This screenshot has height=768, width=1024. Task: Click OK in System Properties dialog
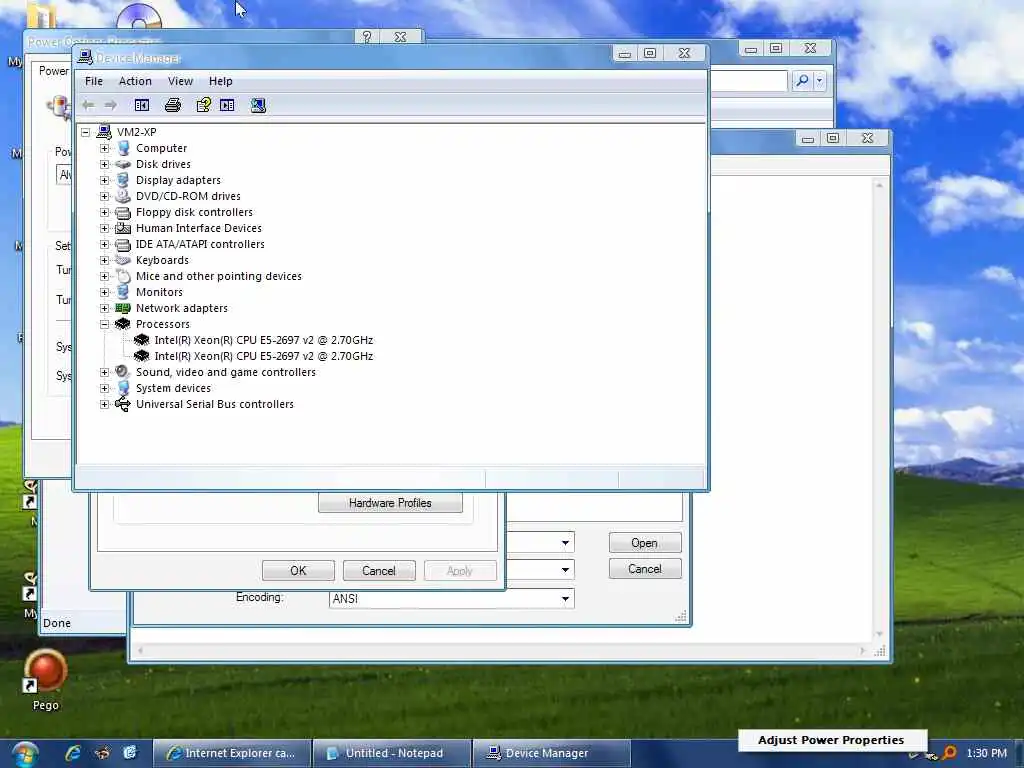298,571
